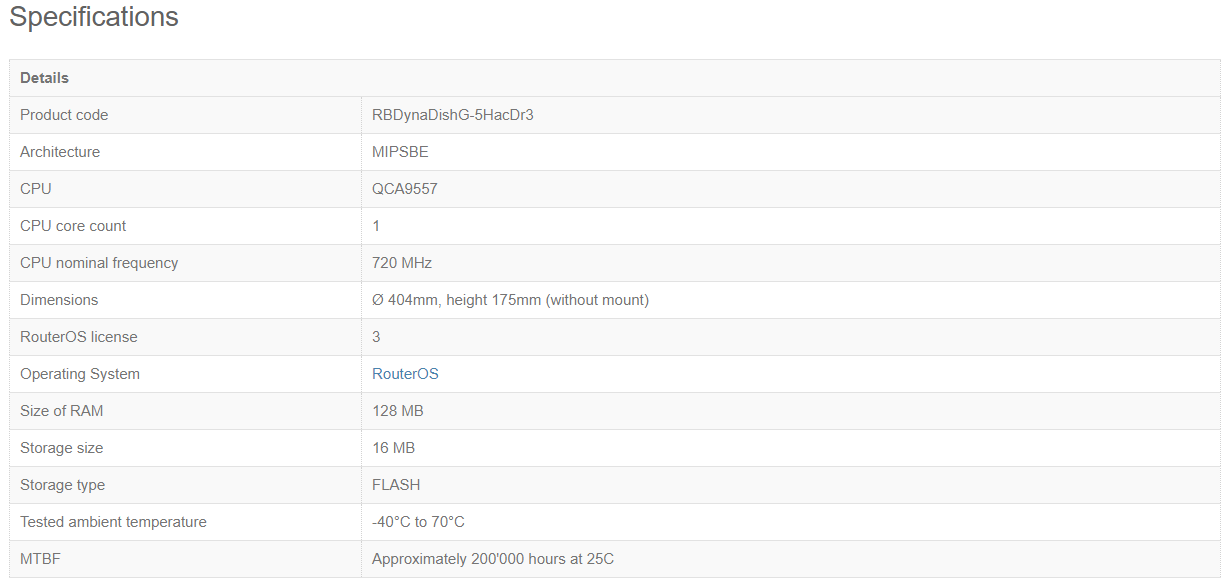Select the -40°C to 70°C value
Screen dimensions: 1230x585
418,522
